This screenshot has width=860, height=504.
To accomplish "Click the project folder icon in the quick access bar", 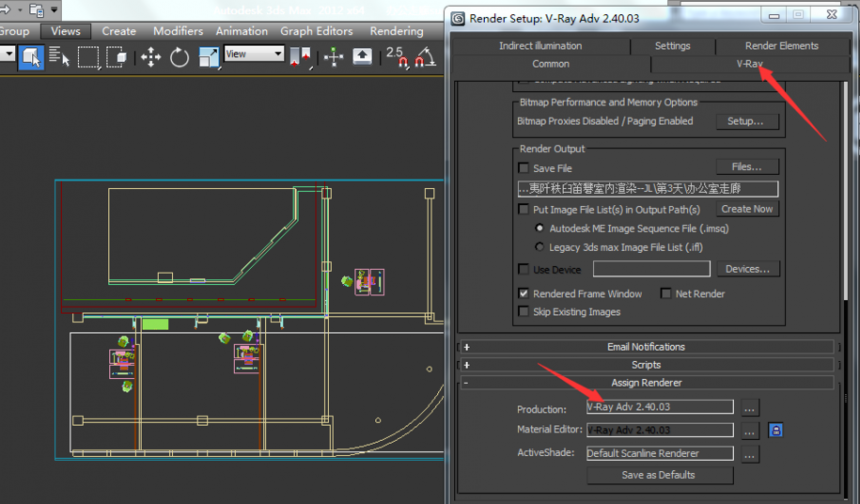I will pyautogui.click(x=37, y=9).
